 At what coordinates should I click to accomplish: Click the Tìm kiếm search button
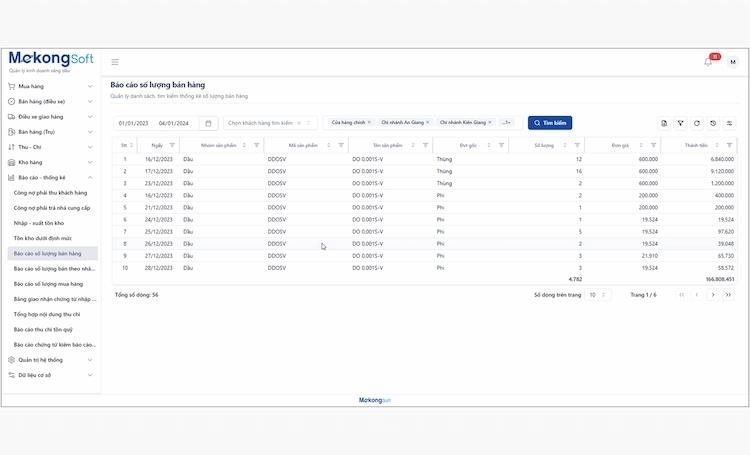pos(550,123)
